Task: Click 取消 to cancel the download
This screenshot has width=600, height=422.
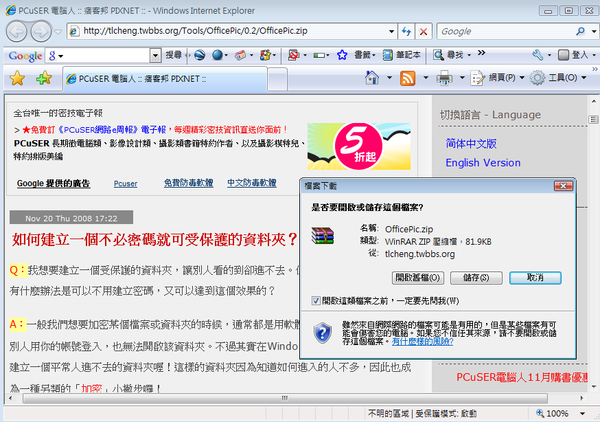Action: tap(535, 278)
